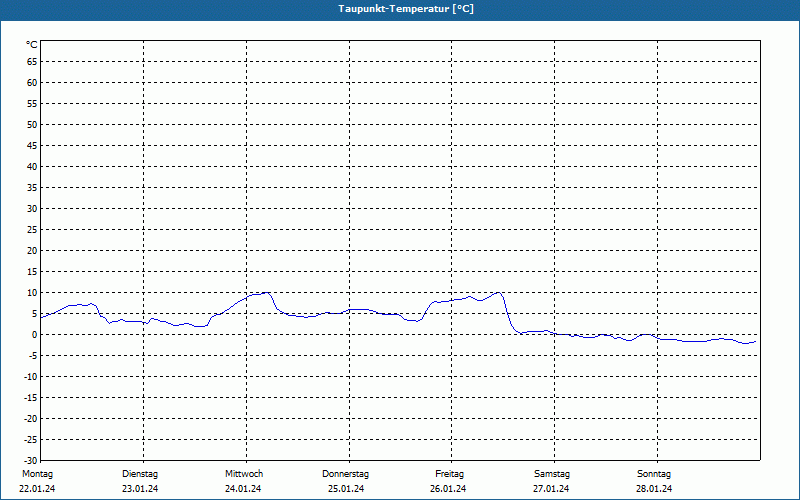
Task: Click the -20 y-axis label
Action: (x=32, y=418)
